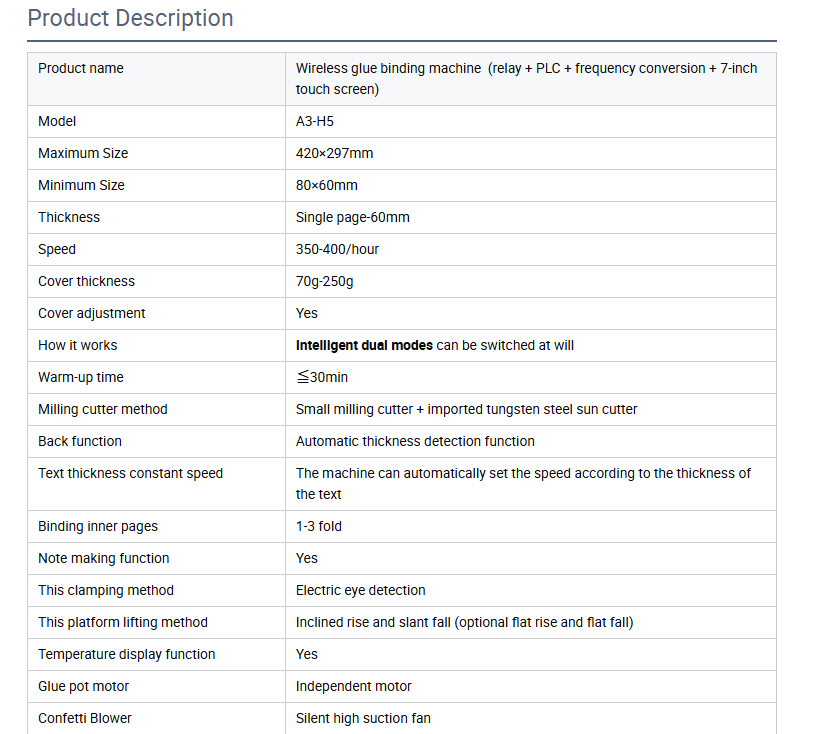Click the Independent motor value
814x734 pixels.
tap(354, 686)
